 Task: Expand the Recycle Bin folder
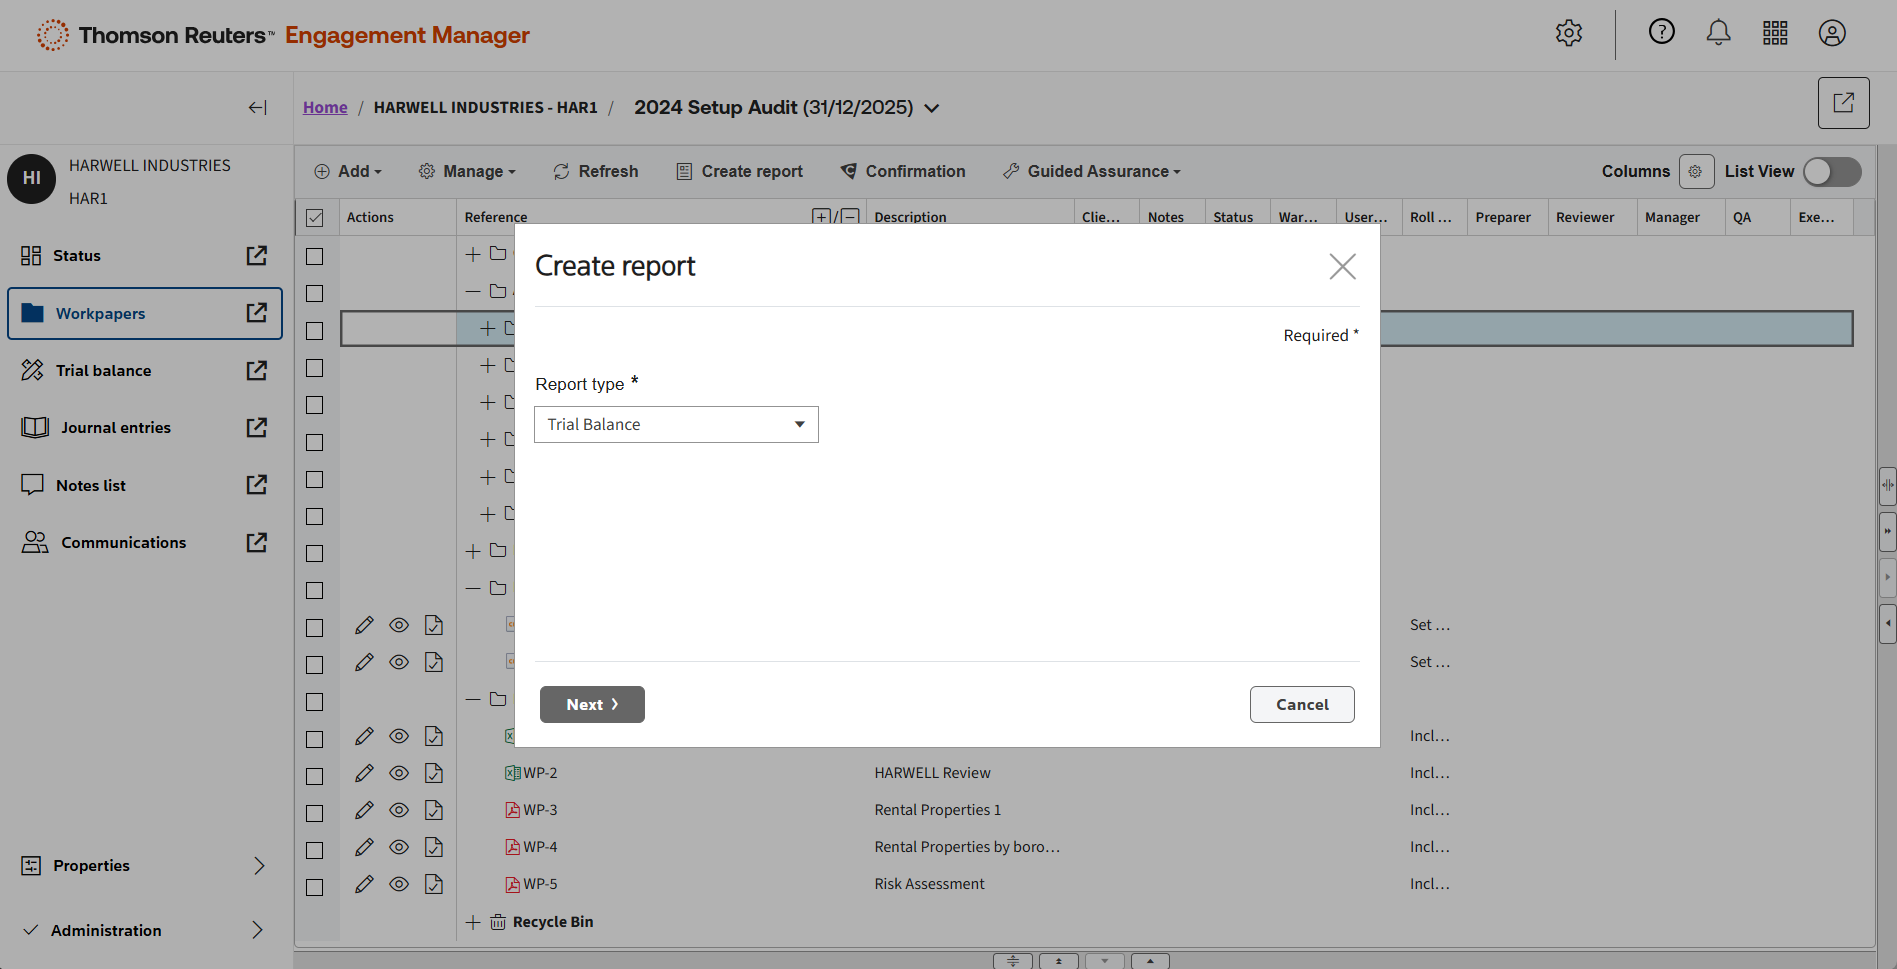473,922
